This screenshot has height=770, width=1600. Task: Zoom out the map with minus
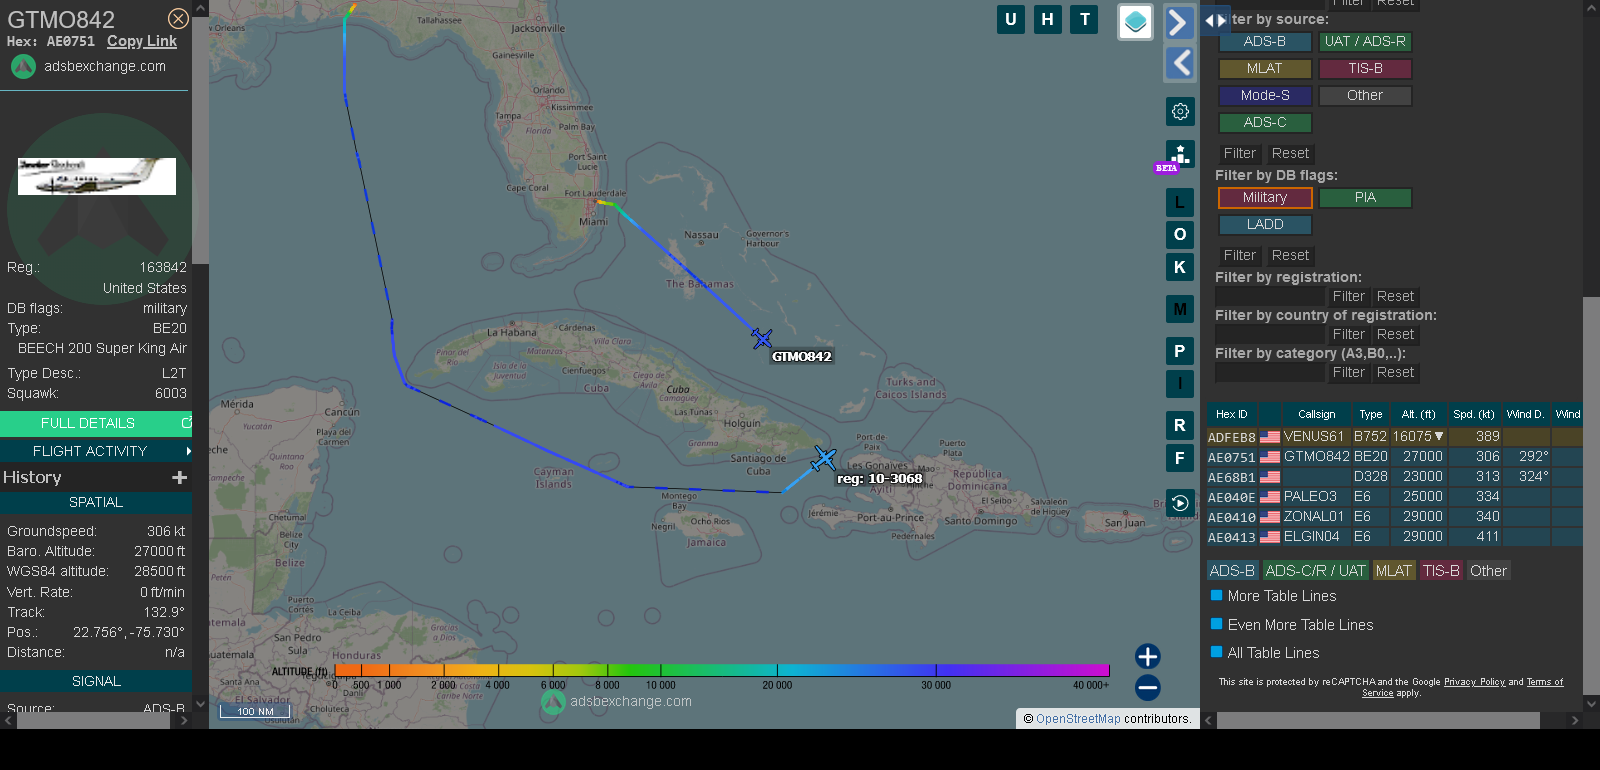point(1148,687)
